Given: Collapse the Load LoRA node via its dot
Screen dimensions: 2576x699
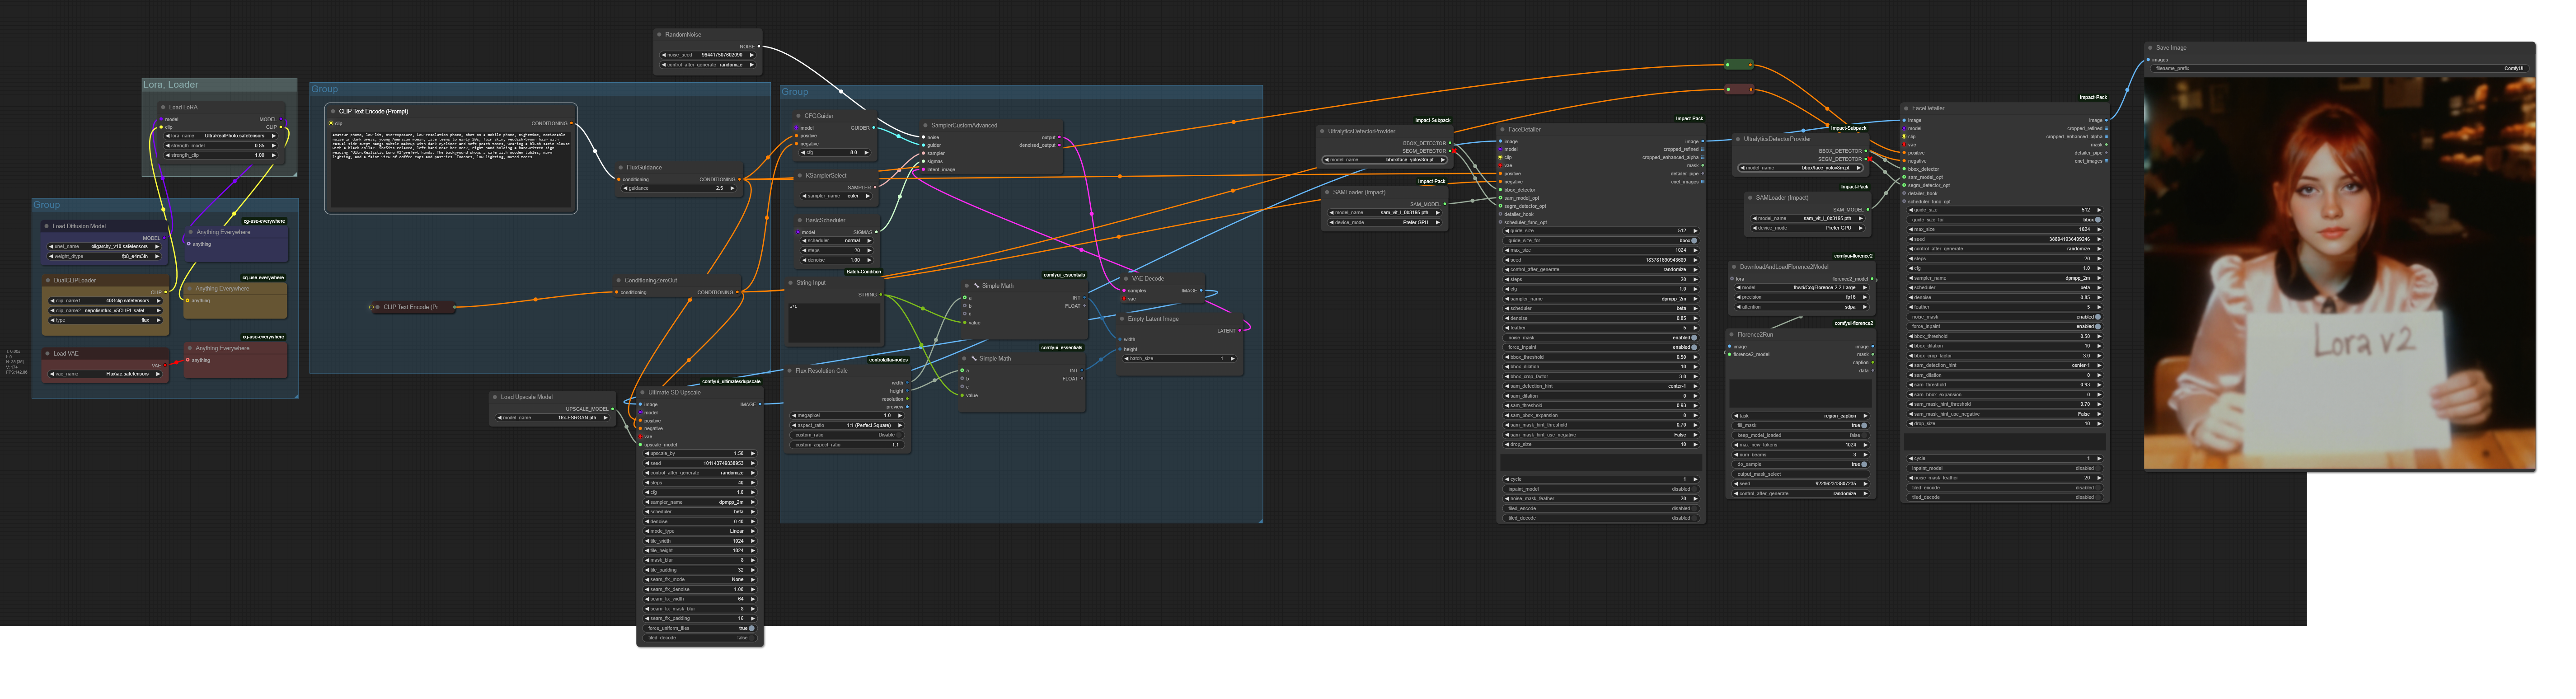Looking at the screenshot, I should tap(163, 107).
